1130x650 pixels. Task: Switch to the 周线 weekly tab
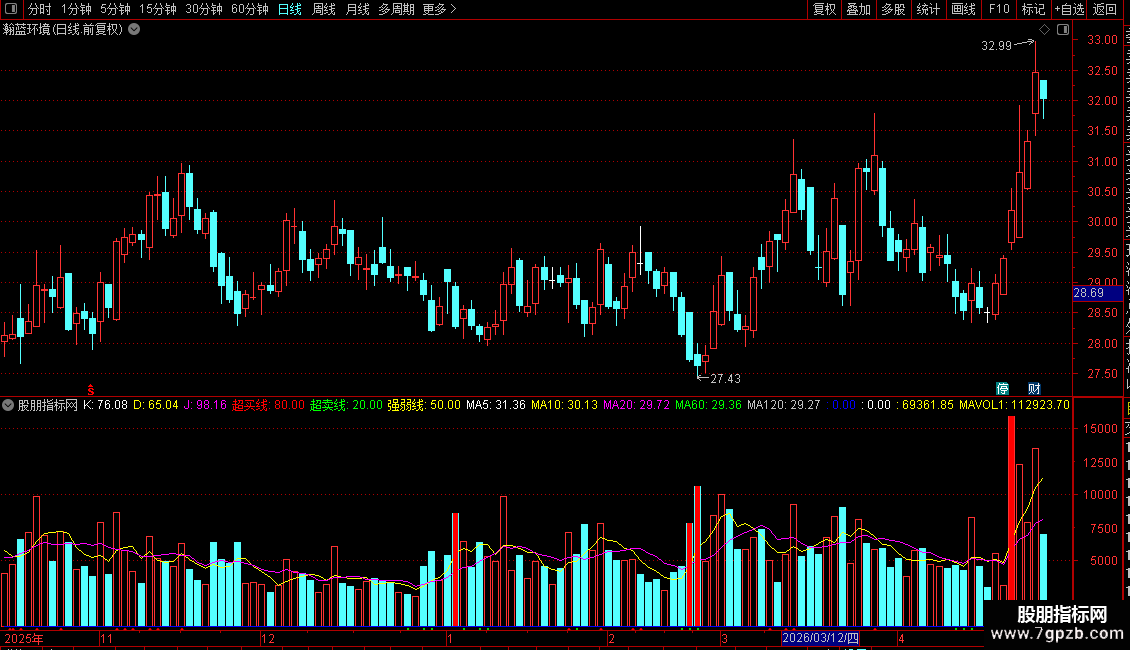[x=324, y=9]
